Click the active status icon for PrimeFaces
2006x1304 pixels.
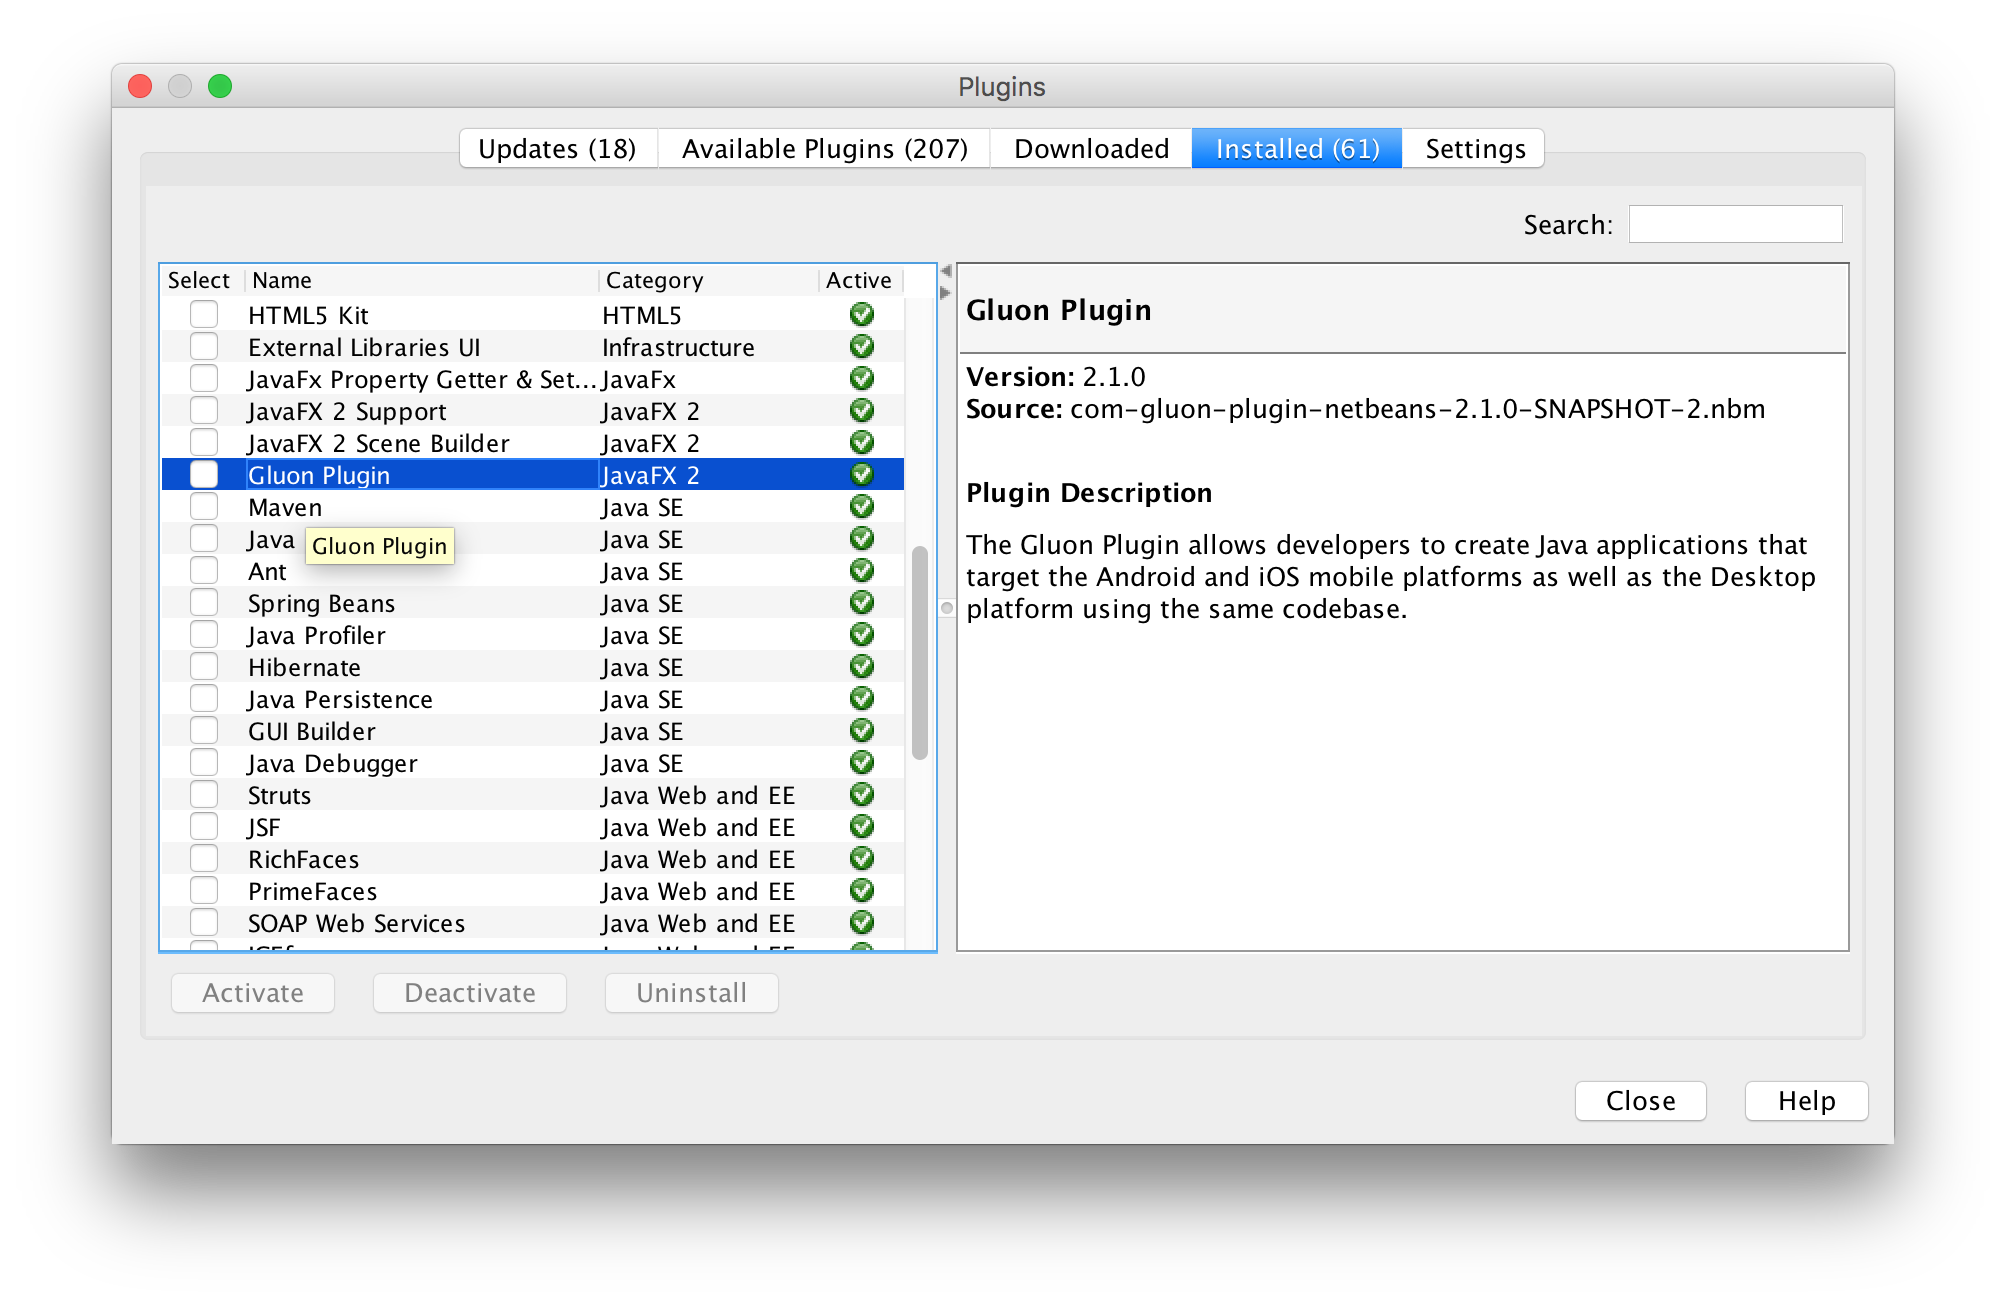(x=861, y=891)
